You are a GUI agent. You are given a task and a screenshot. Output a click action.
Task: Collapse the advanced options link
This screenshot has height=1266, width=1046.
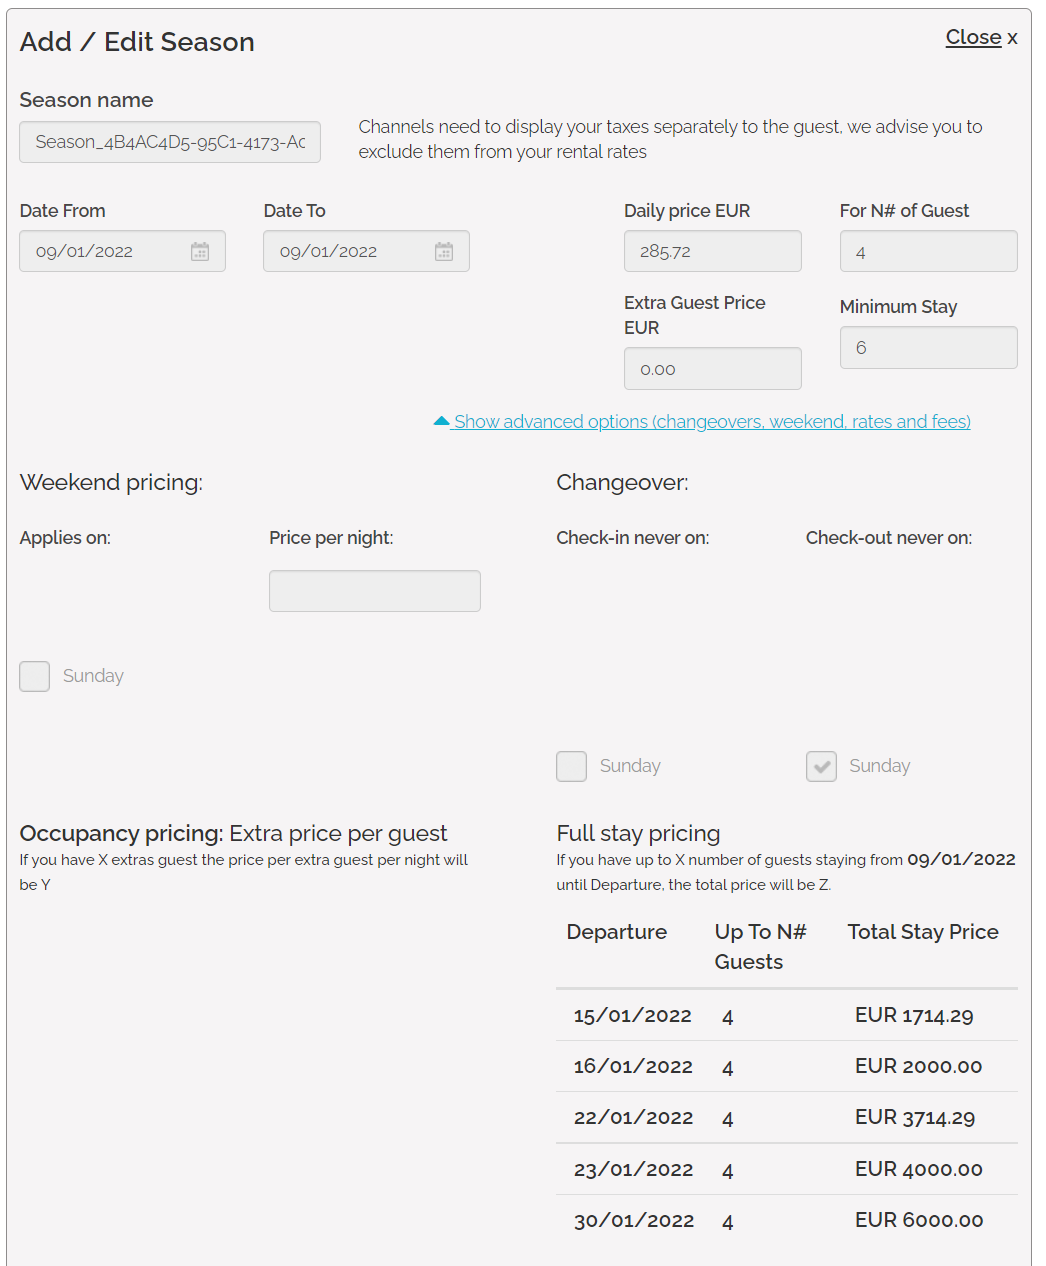coord(712,422)
